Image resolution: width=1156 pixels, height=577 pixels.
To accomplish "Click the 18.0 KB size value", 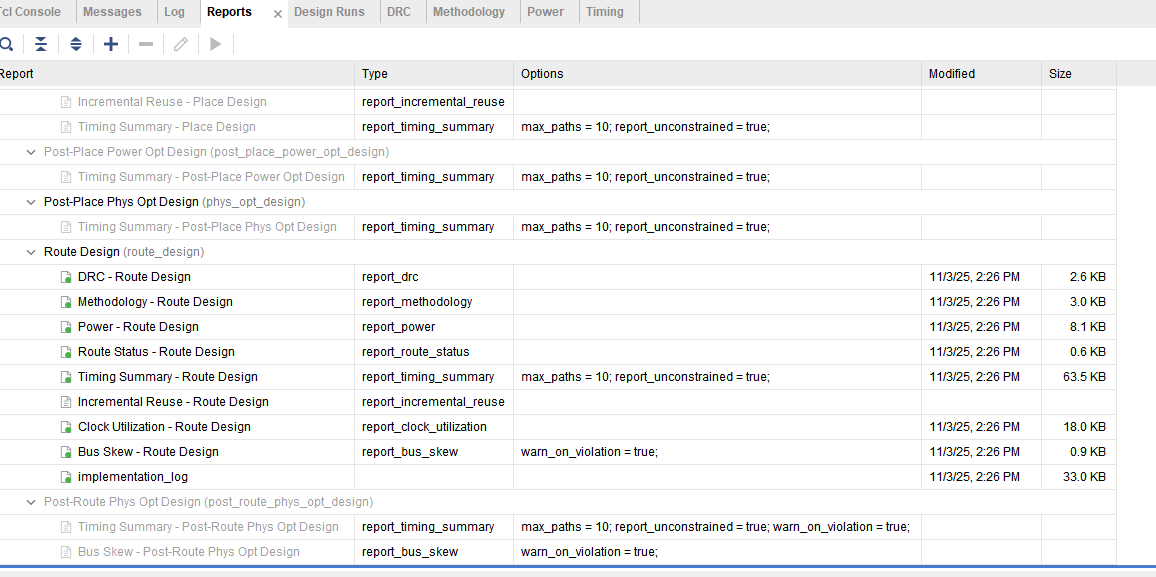I will tap(1084, 427).
